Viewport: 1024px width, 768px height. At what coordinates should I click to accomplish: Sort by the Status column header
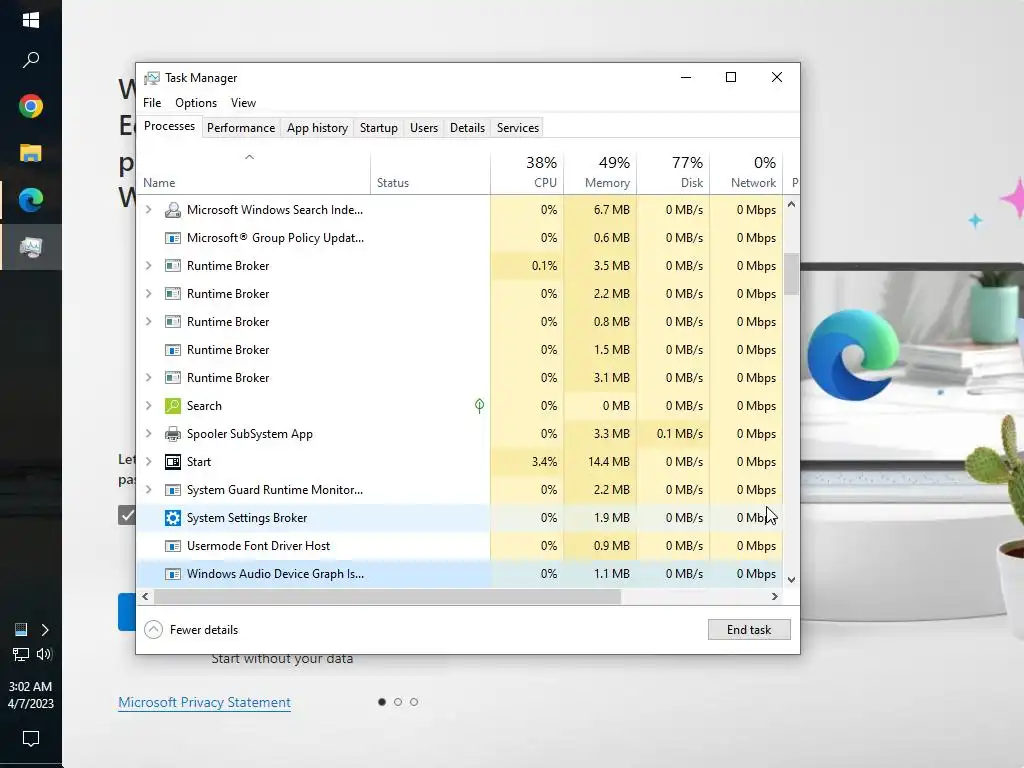point(430,173)
